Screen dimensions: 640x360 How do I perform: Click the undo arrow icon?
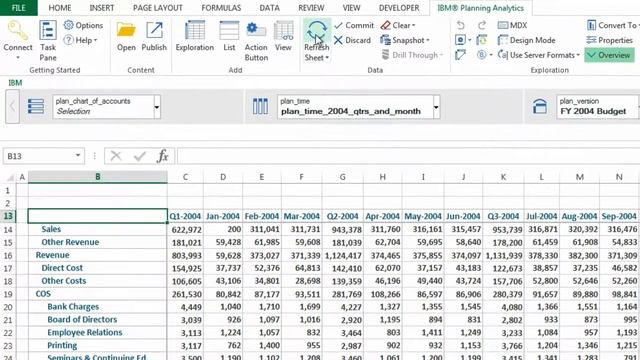[x=460, y=25]
